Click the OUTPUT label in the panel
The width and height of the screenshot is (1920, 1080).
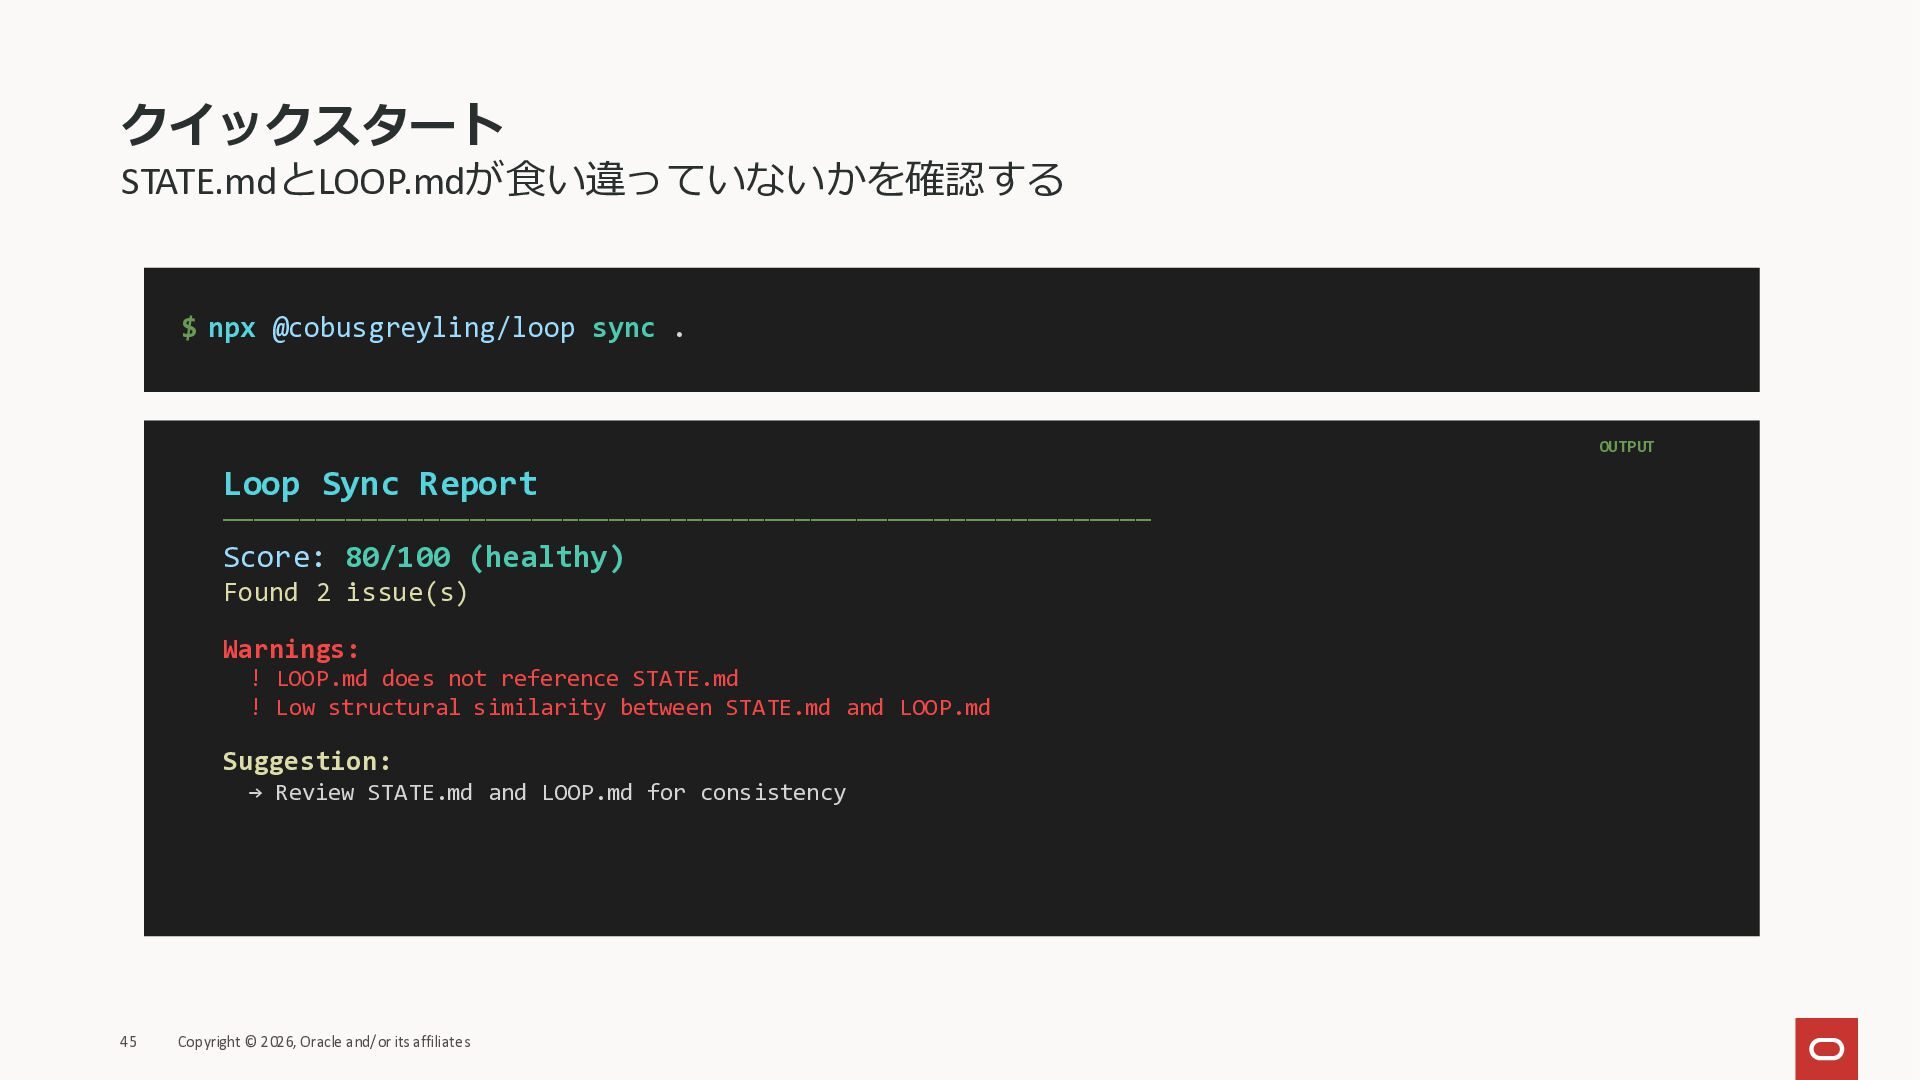point(1626,447)
